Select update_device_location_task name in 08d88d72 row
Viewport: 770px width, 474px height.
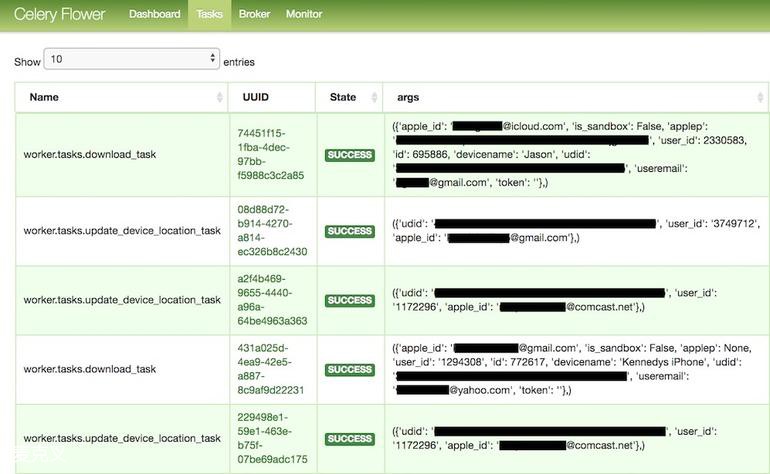pyautogui.click(x=122, y=230)
